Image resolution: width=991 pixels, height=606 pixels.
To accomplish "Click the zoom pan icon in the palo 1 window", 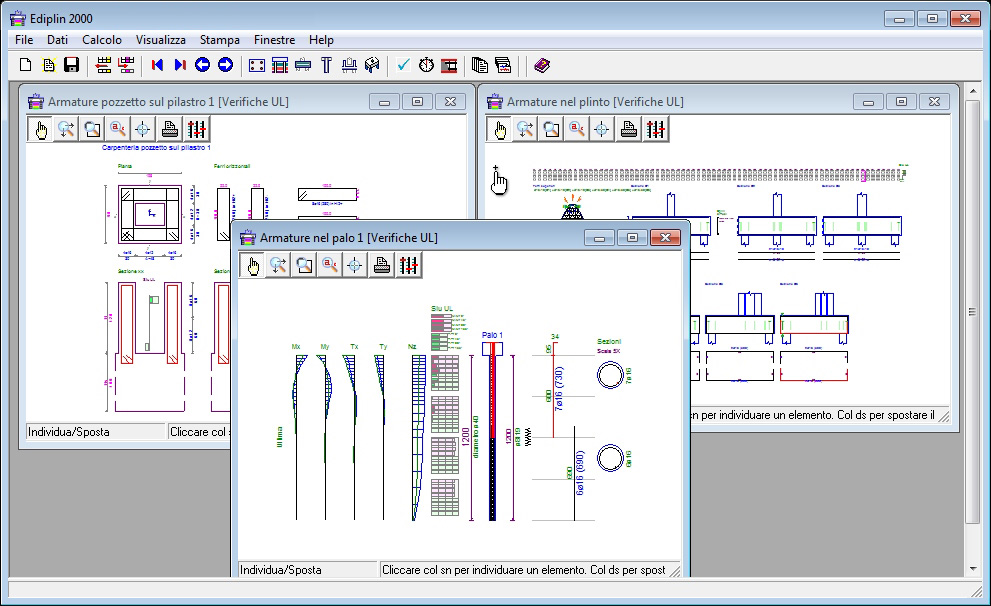I will [278, 265].
